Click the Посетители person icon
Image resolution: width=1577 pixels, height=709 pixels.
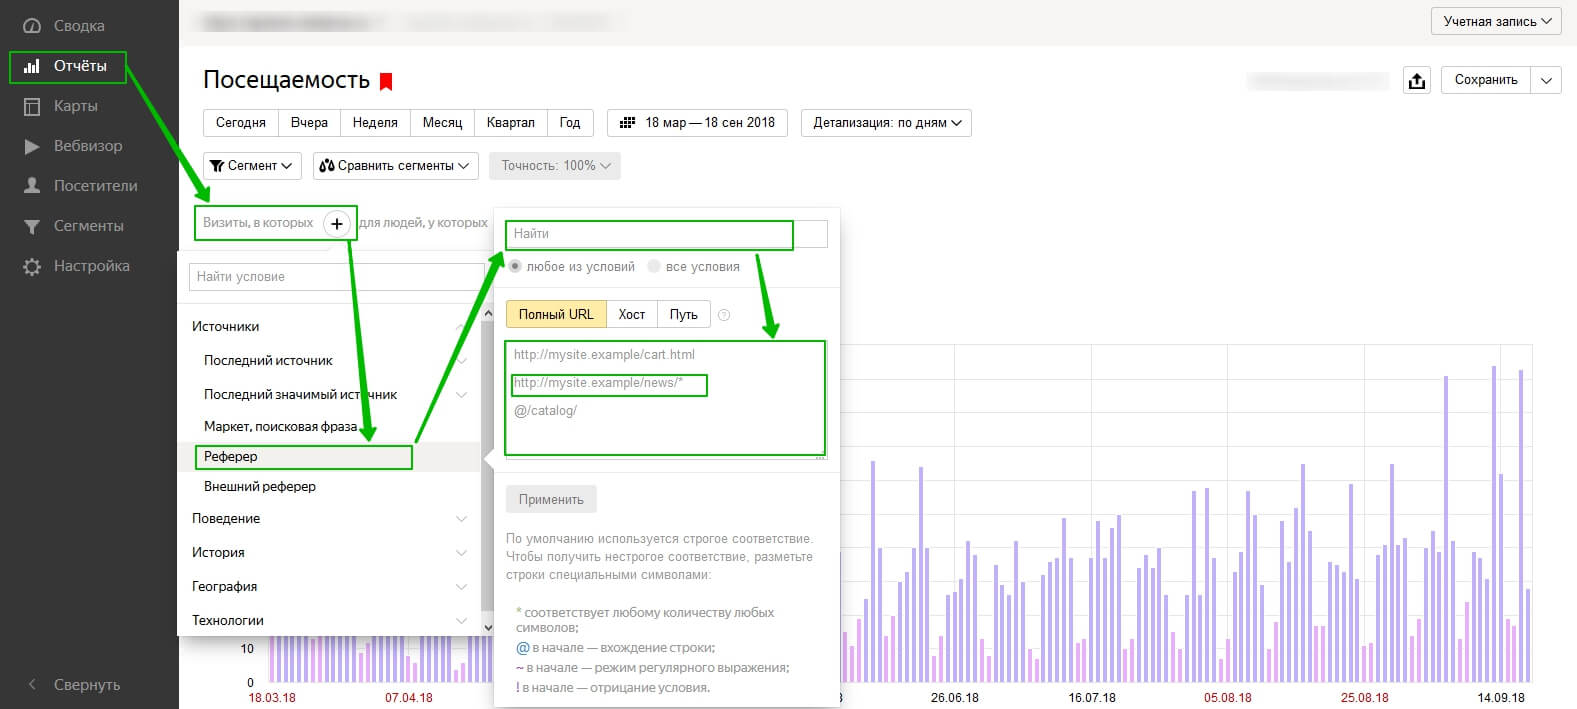click(x=32, y=186)
